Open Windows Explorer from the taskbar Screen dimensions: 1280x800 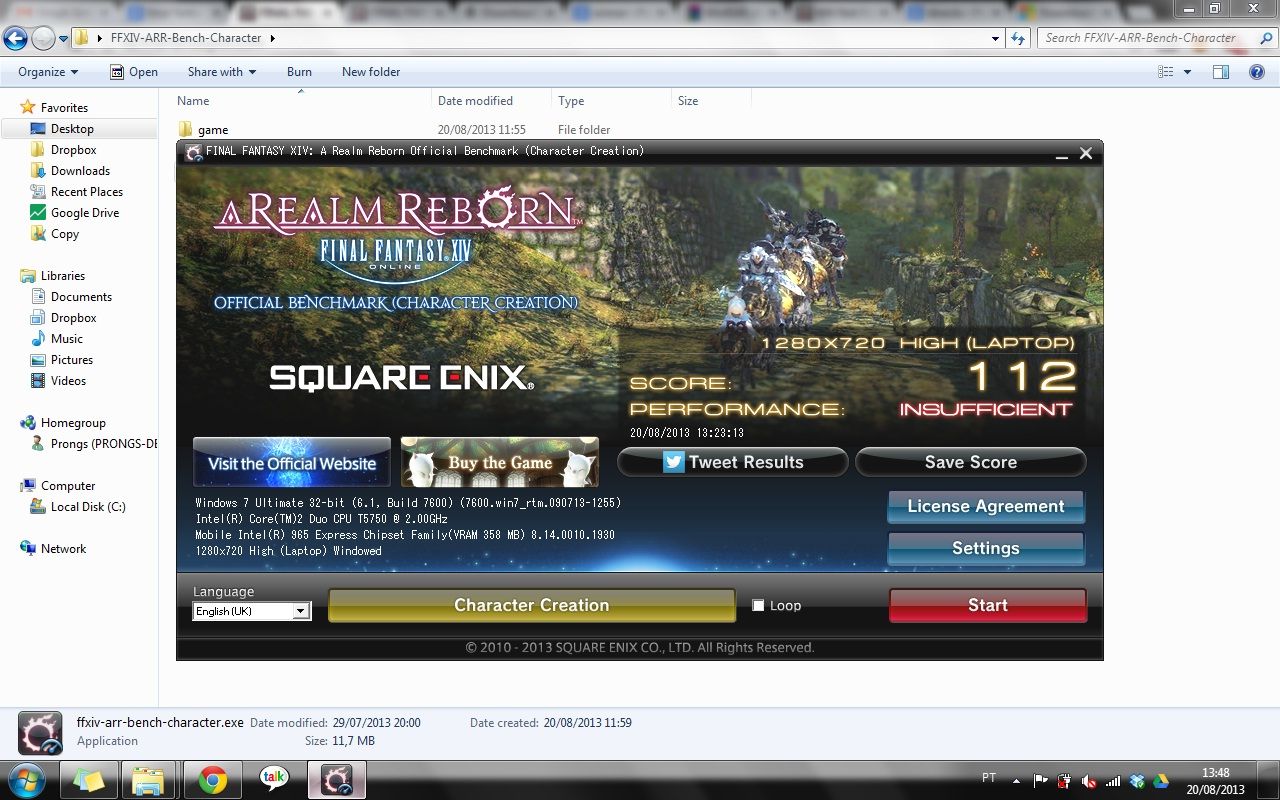(x=148, y=779)
